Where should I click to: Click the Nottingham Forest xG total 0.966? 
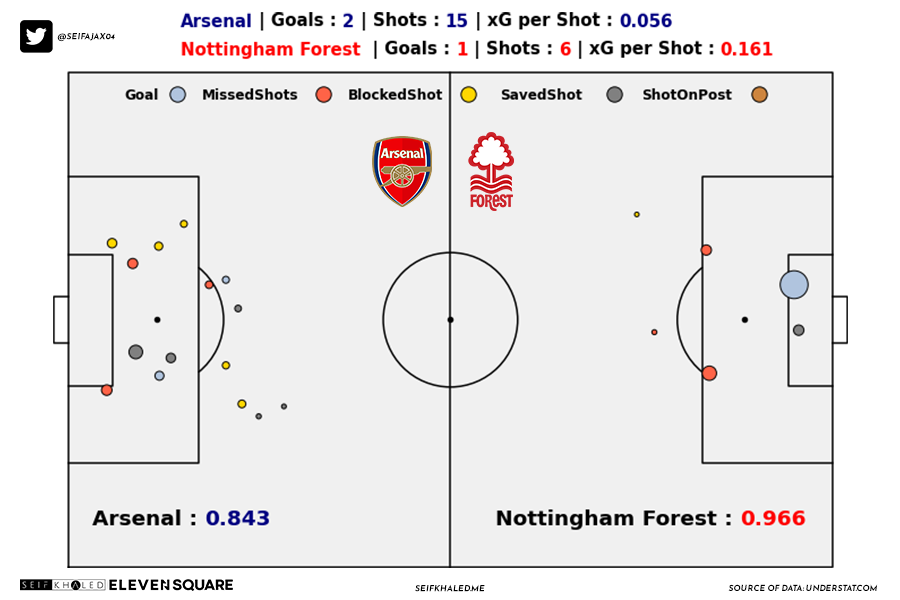click(773, 518)
